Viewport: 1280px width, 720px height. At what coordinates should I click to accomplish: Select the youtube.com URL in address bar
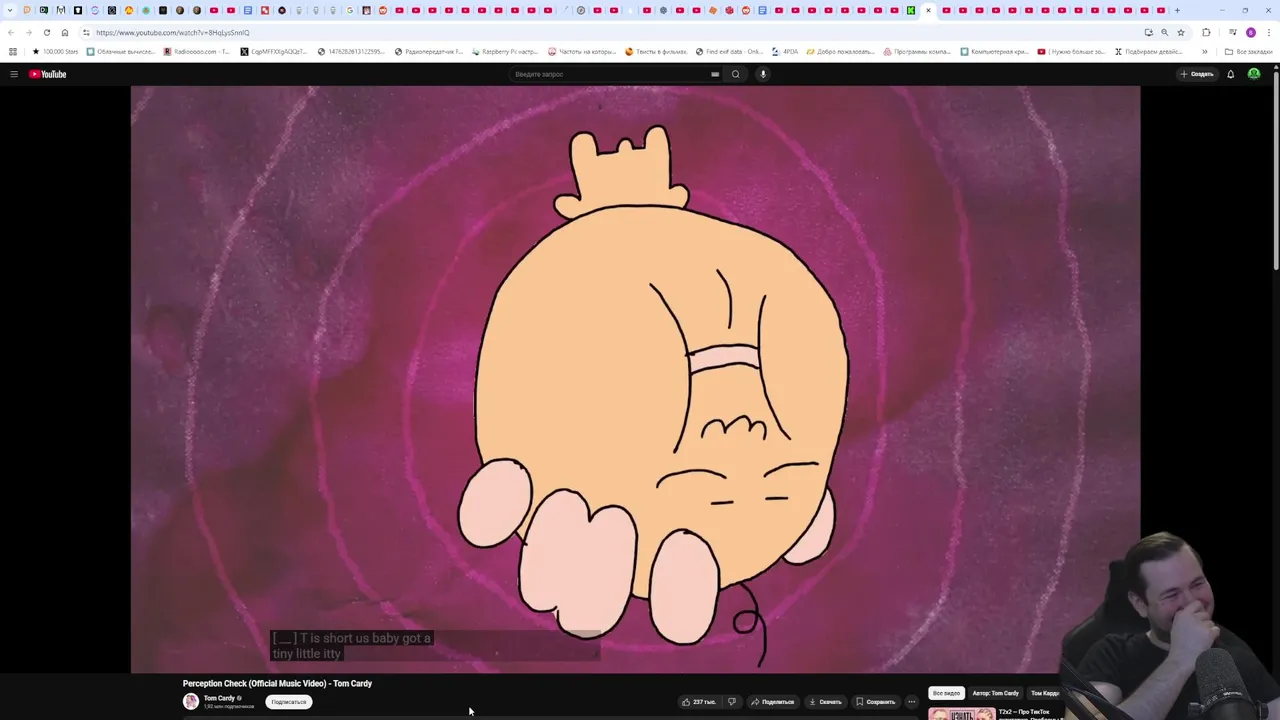click(173, 32)
